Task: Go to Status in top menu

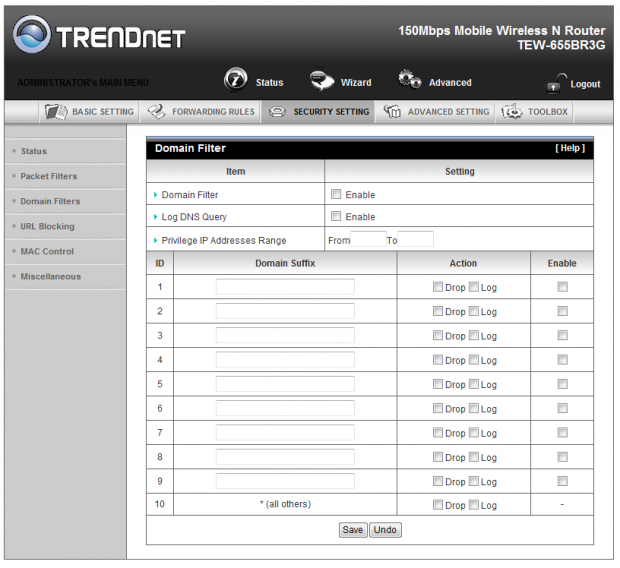Action: pos(269,83)
